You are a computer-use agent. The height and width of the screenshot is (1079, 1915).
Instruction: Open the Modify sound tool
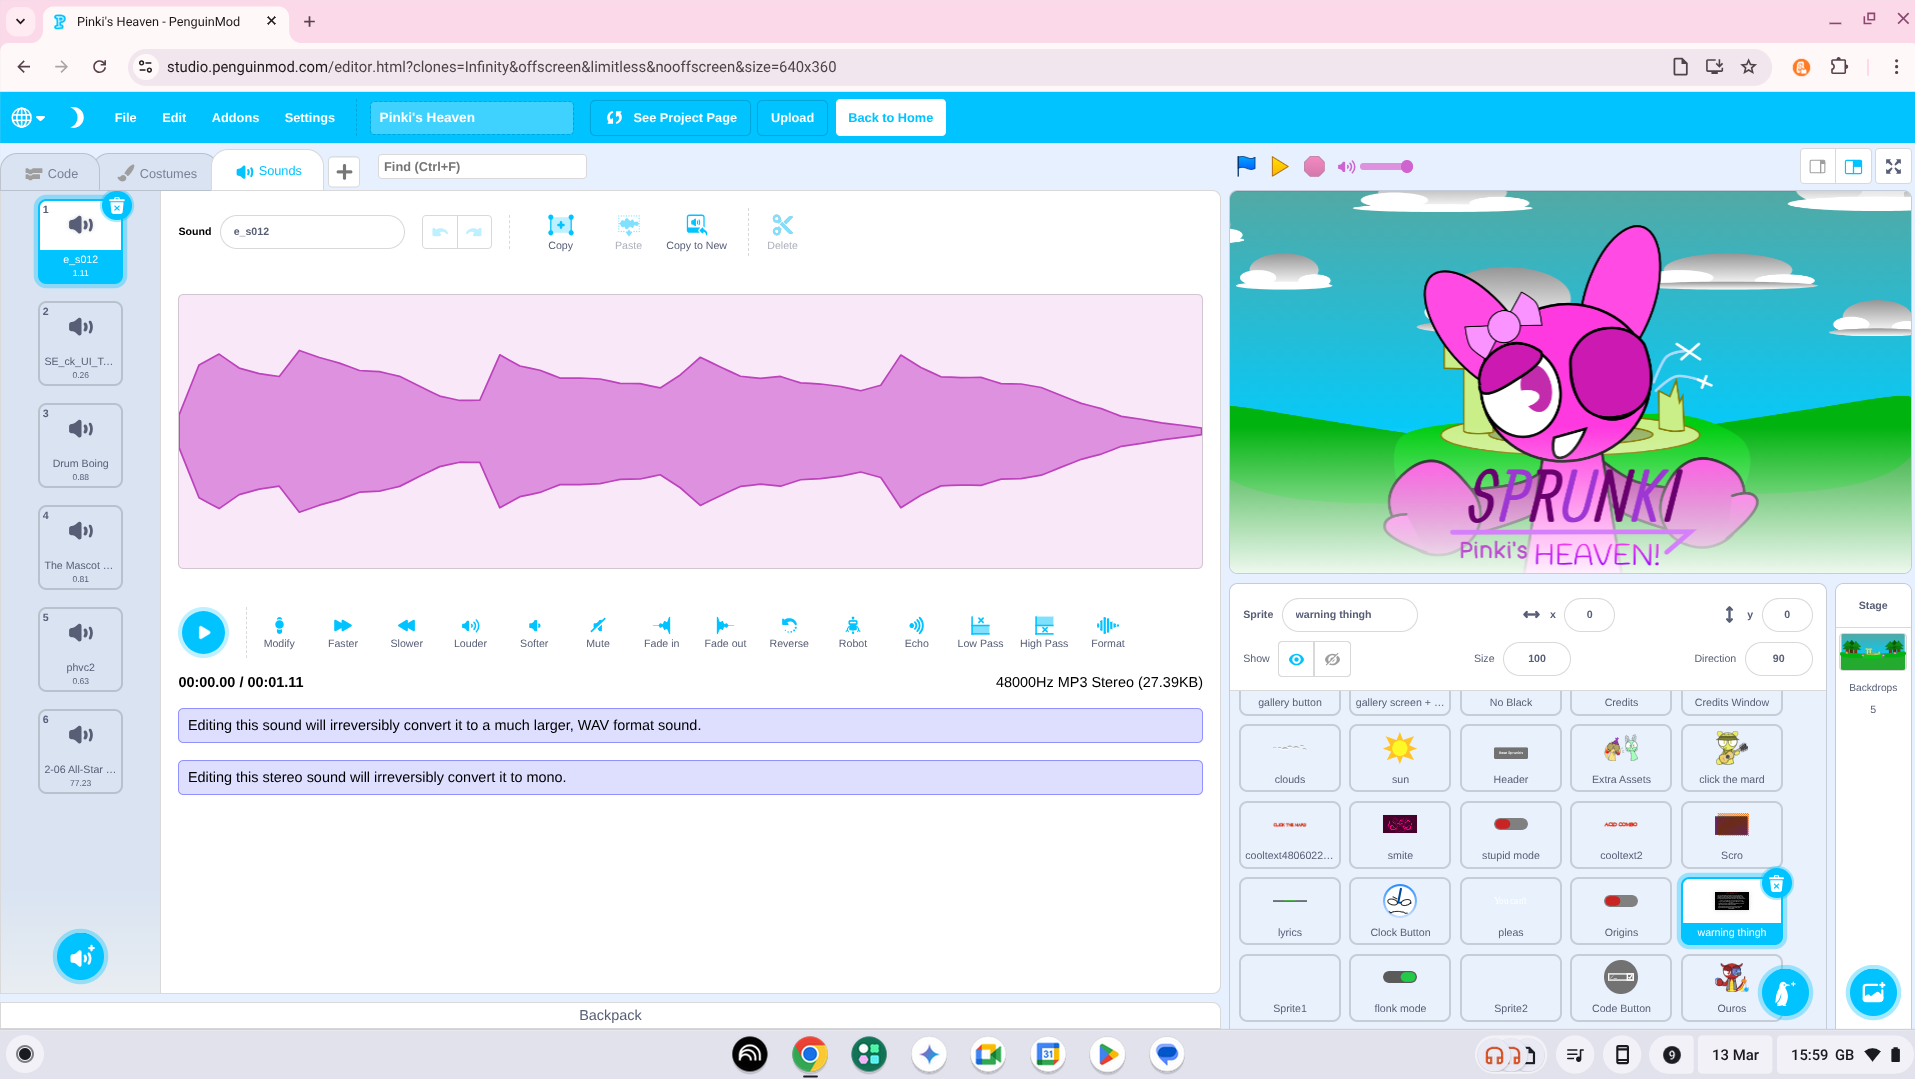click(x=279, y=632)
